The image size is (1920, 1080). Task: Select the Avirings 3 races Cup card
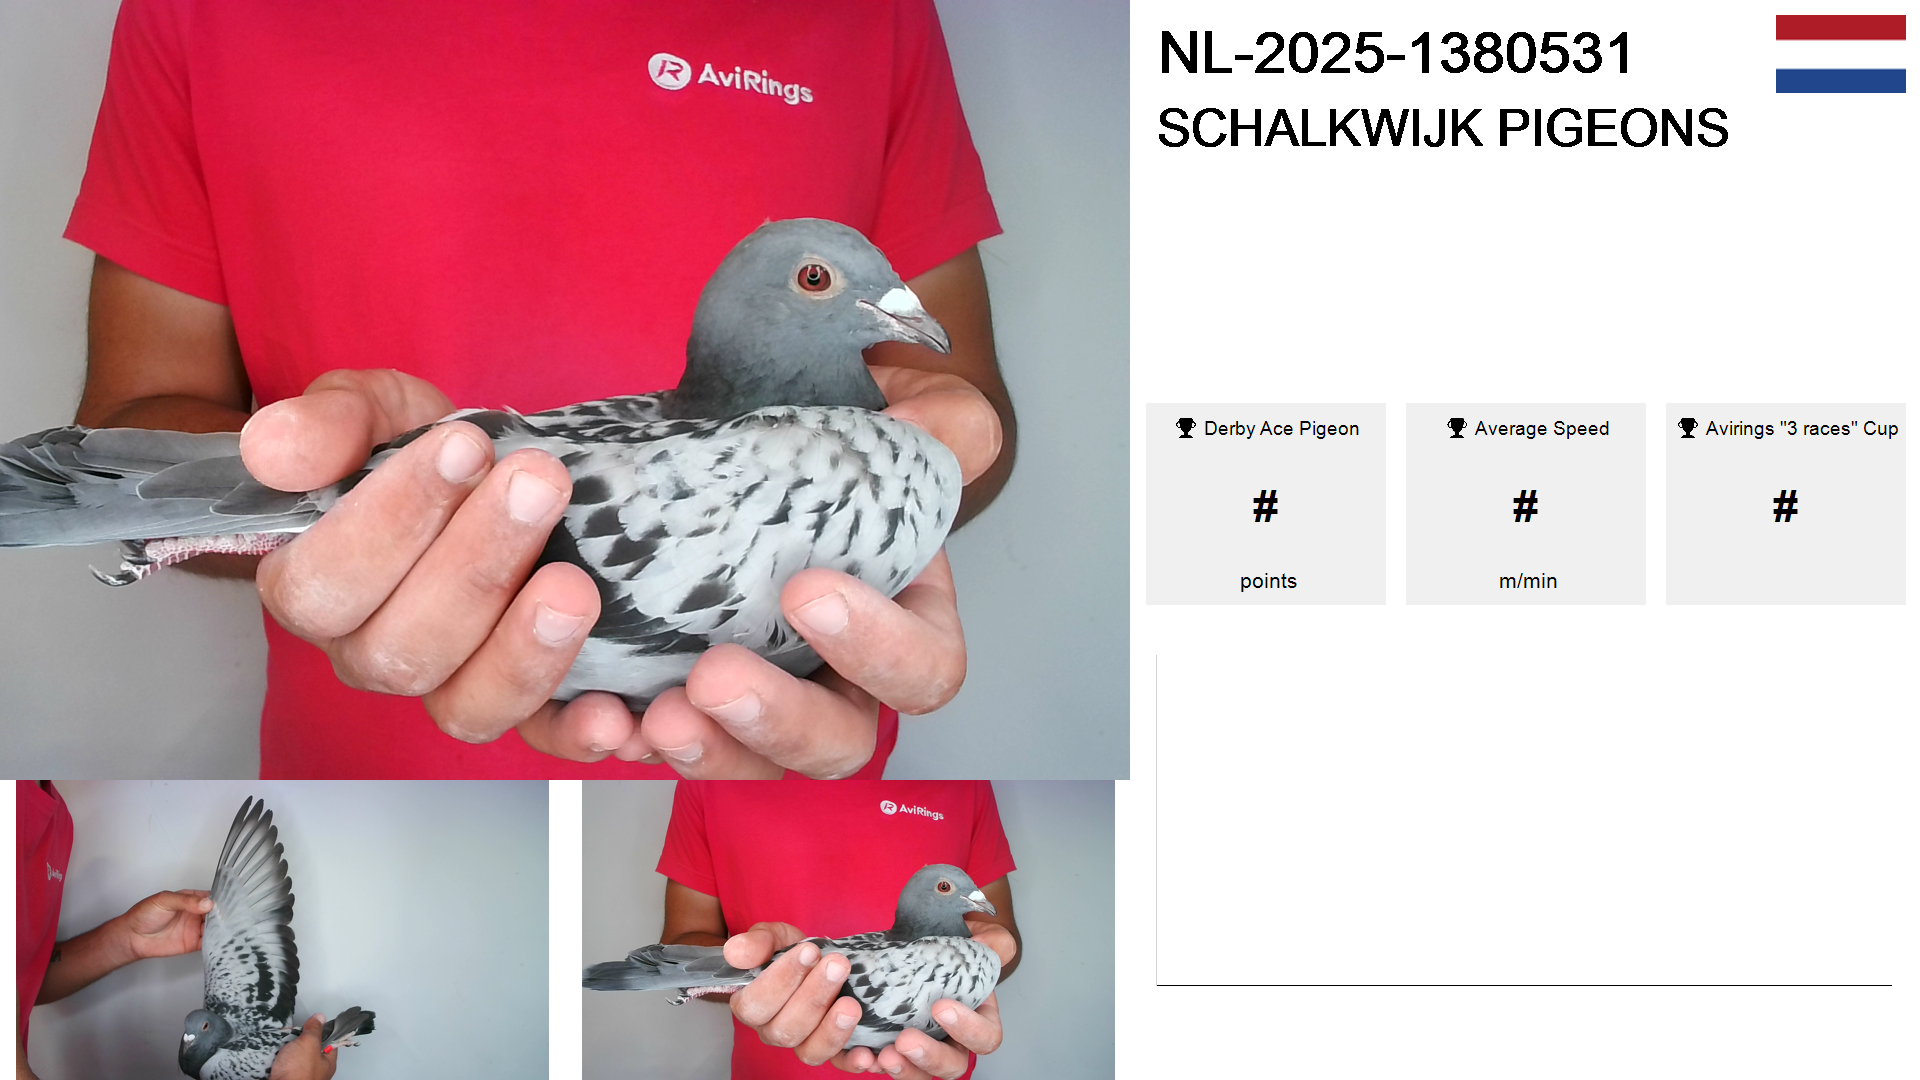coord(1786,504)
